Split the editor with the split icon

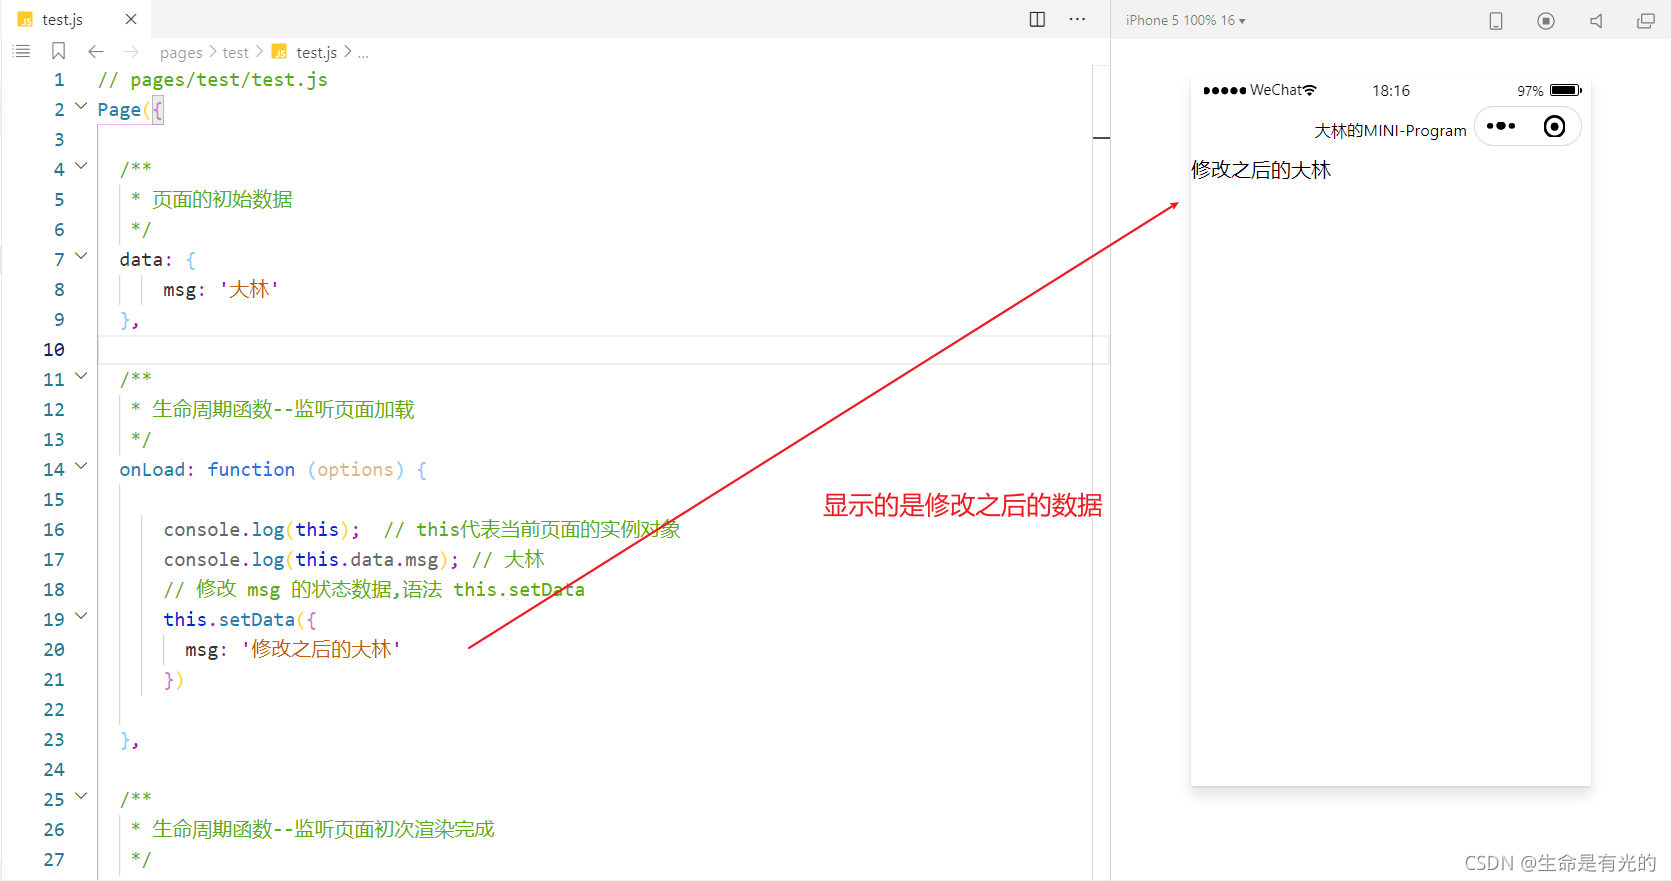pyautogui.click(x=1037, y=19)
